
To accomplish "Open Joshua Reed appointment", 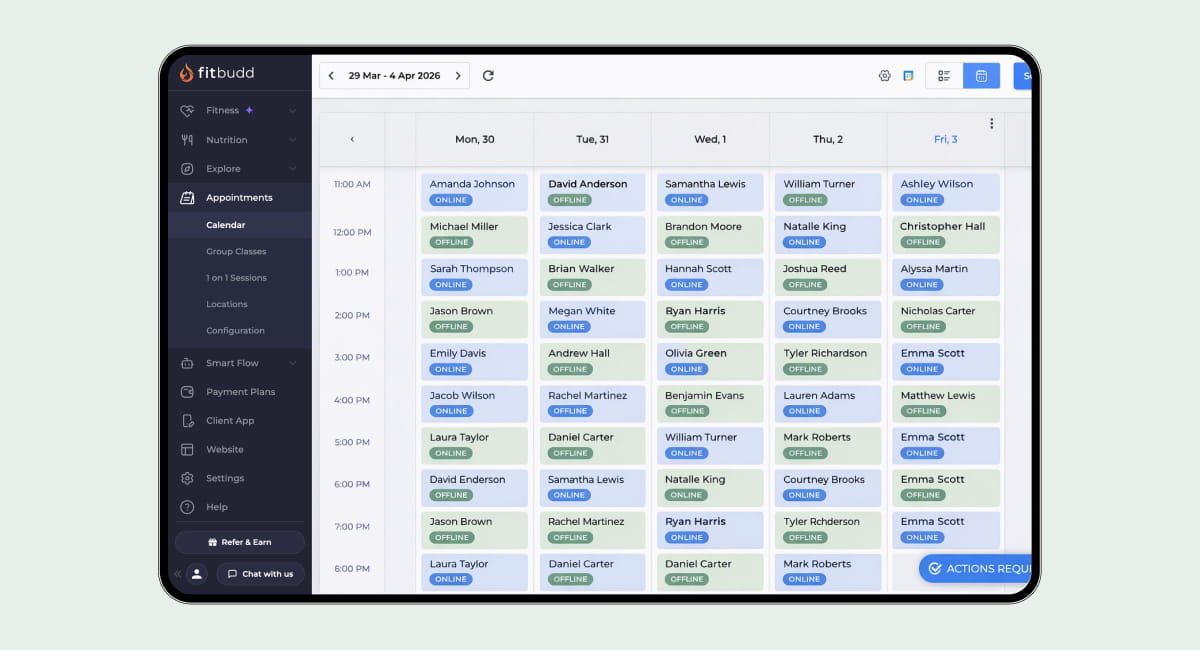I will pos(828,277).
